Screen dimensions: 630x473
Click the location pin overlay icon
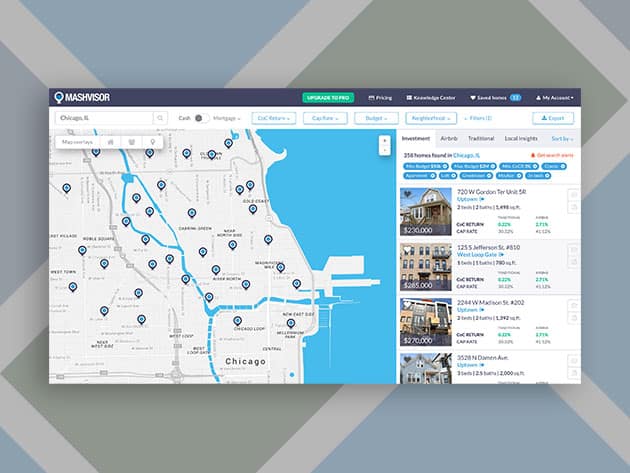pos(152,143)
